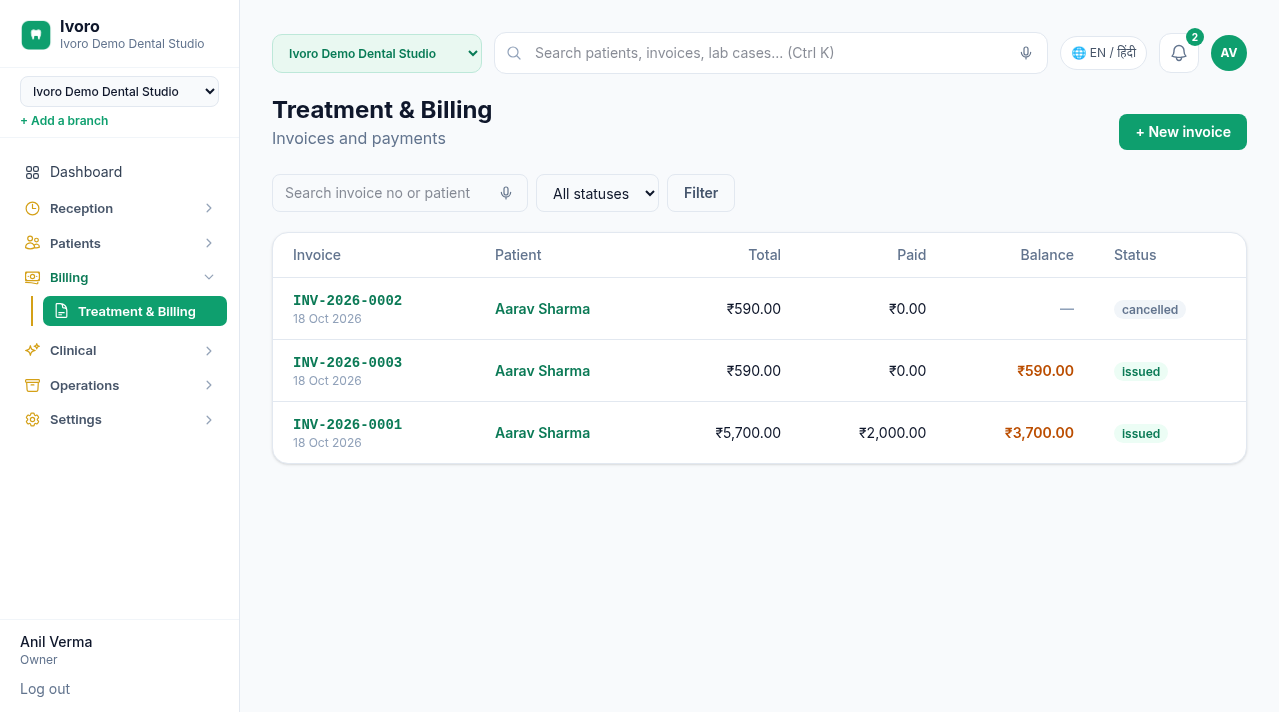Activate voice input in global search bar

(1026, 53)
